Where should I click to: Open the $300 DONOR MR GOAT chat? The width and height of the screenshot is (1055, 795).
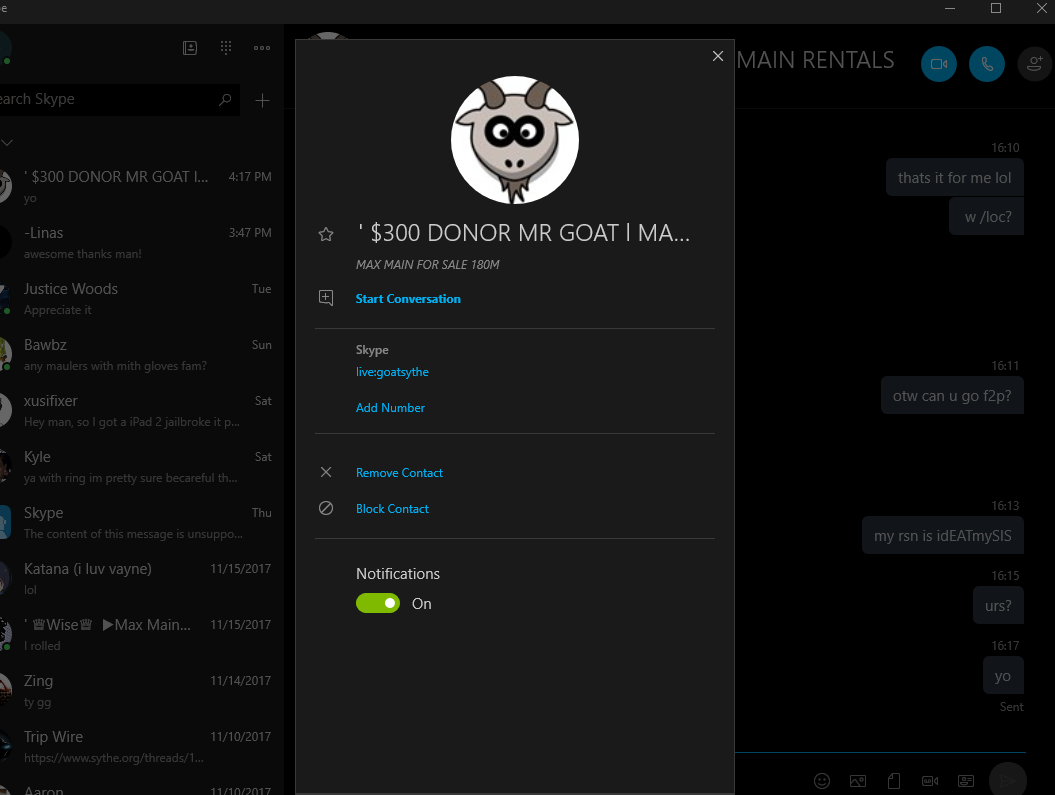(x=140, y=186)
